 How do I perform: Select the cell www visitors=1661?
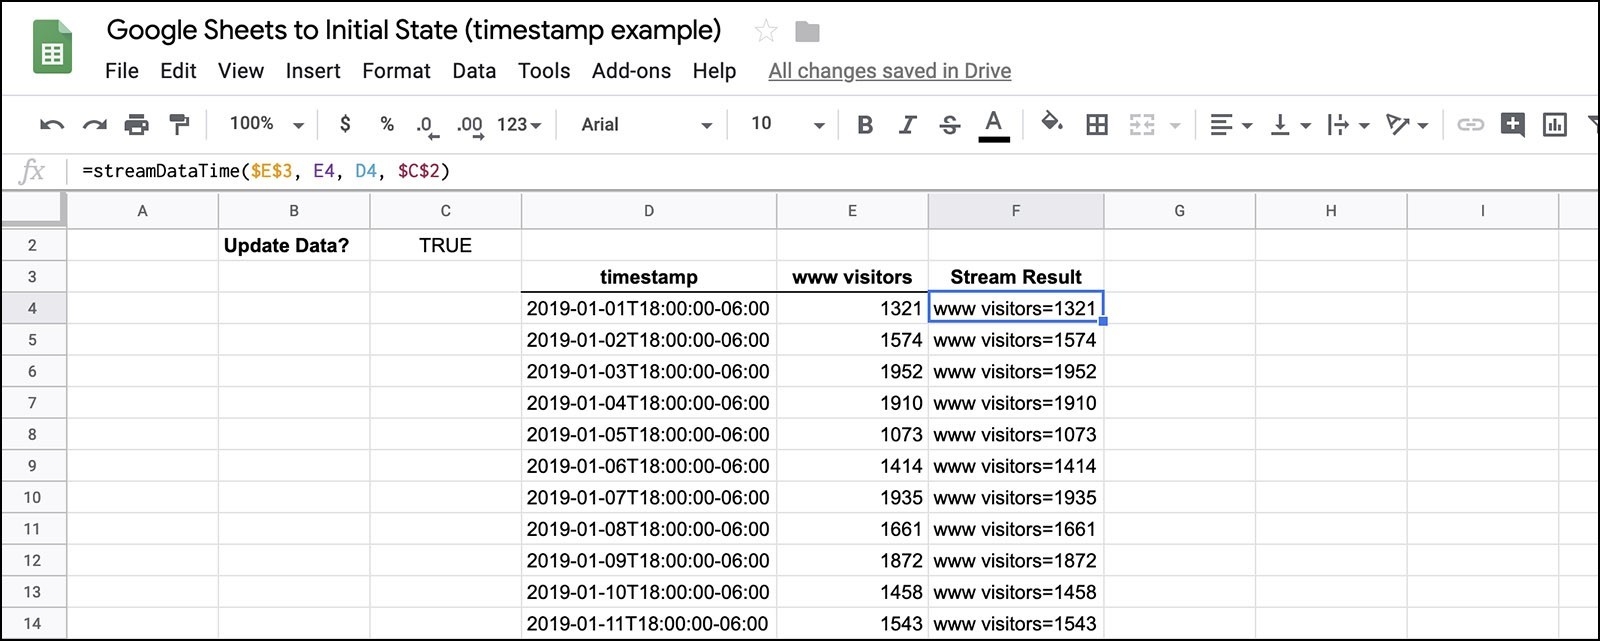[1016, 529]
